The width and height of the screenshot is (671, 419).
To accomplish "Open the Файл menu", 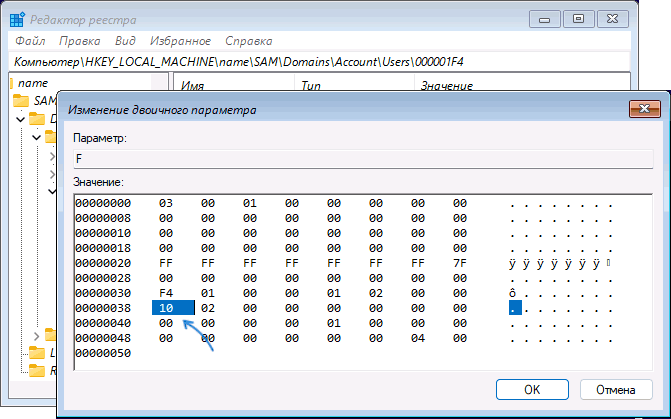I will (31, 41).
